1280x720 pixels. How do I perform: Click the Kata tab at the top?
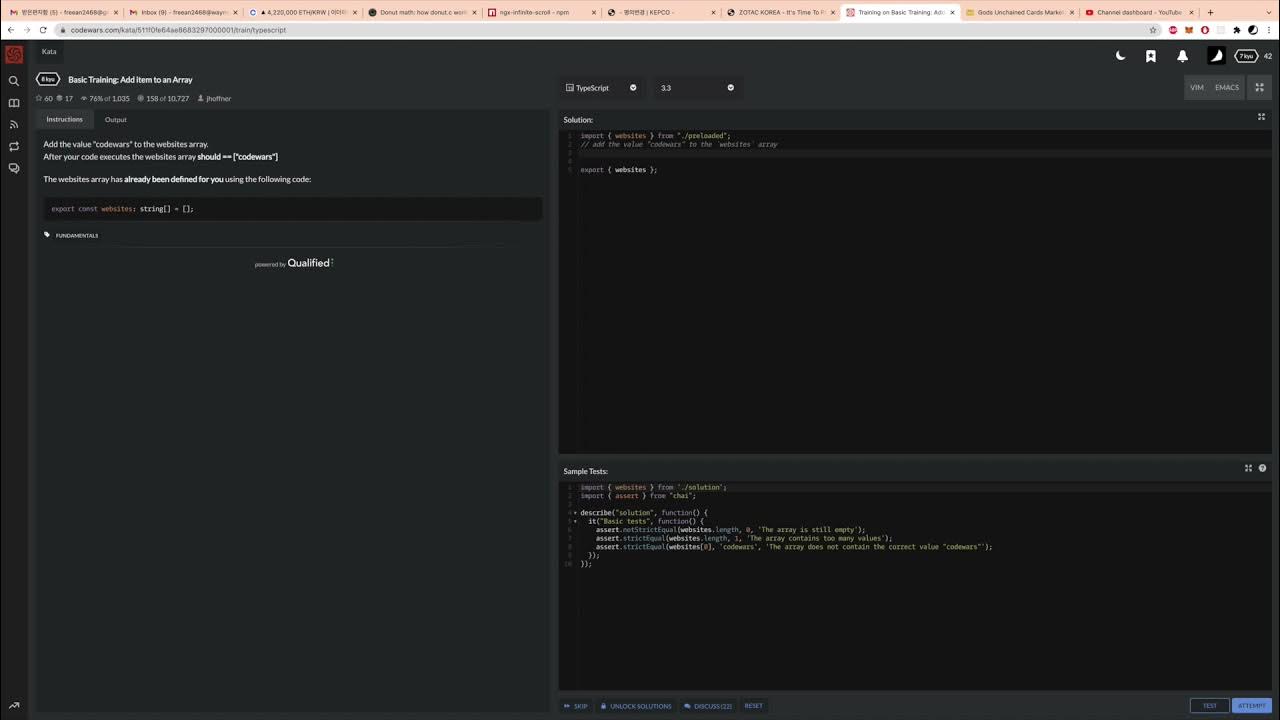pos(49,51)
